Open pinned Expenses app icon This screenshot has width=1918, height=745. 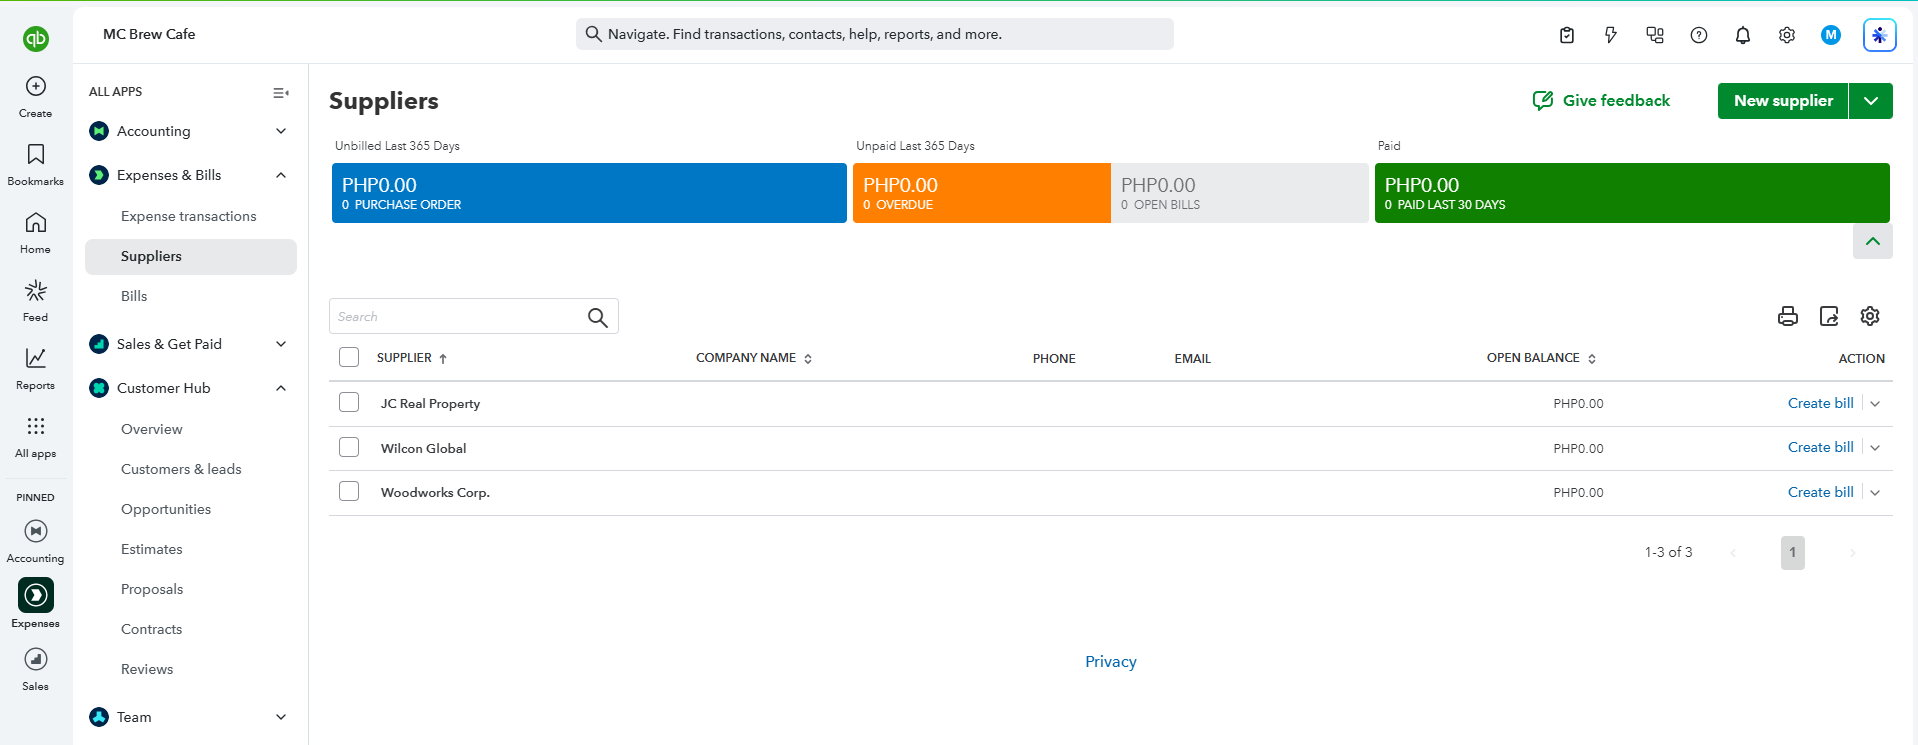pos(36,595)
